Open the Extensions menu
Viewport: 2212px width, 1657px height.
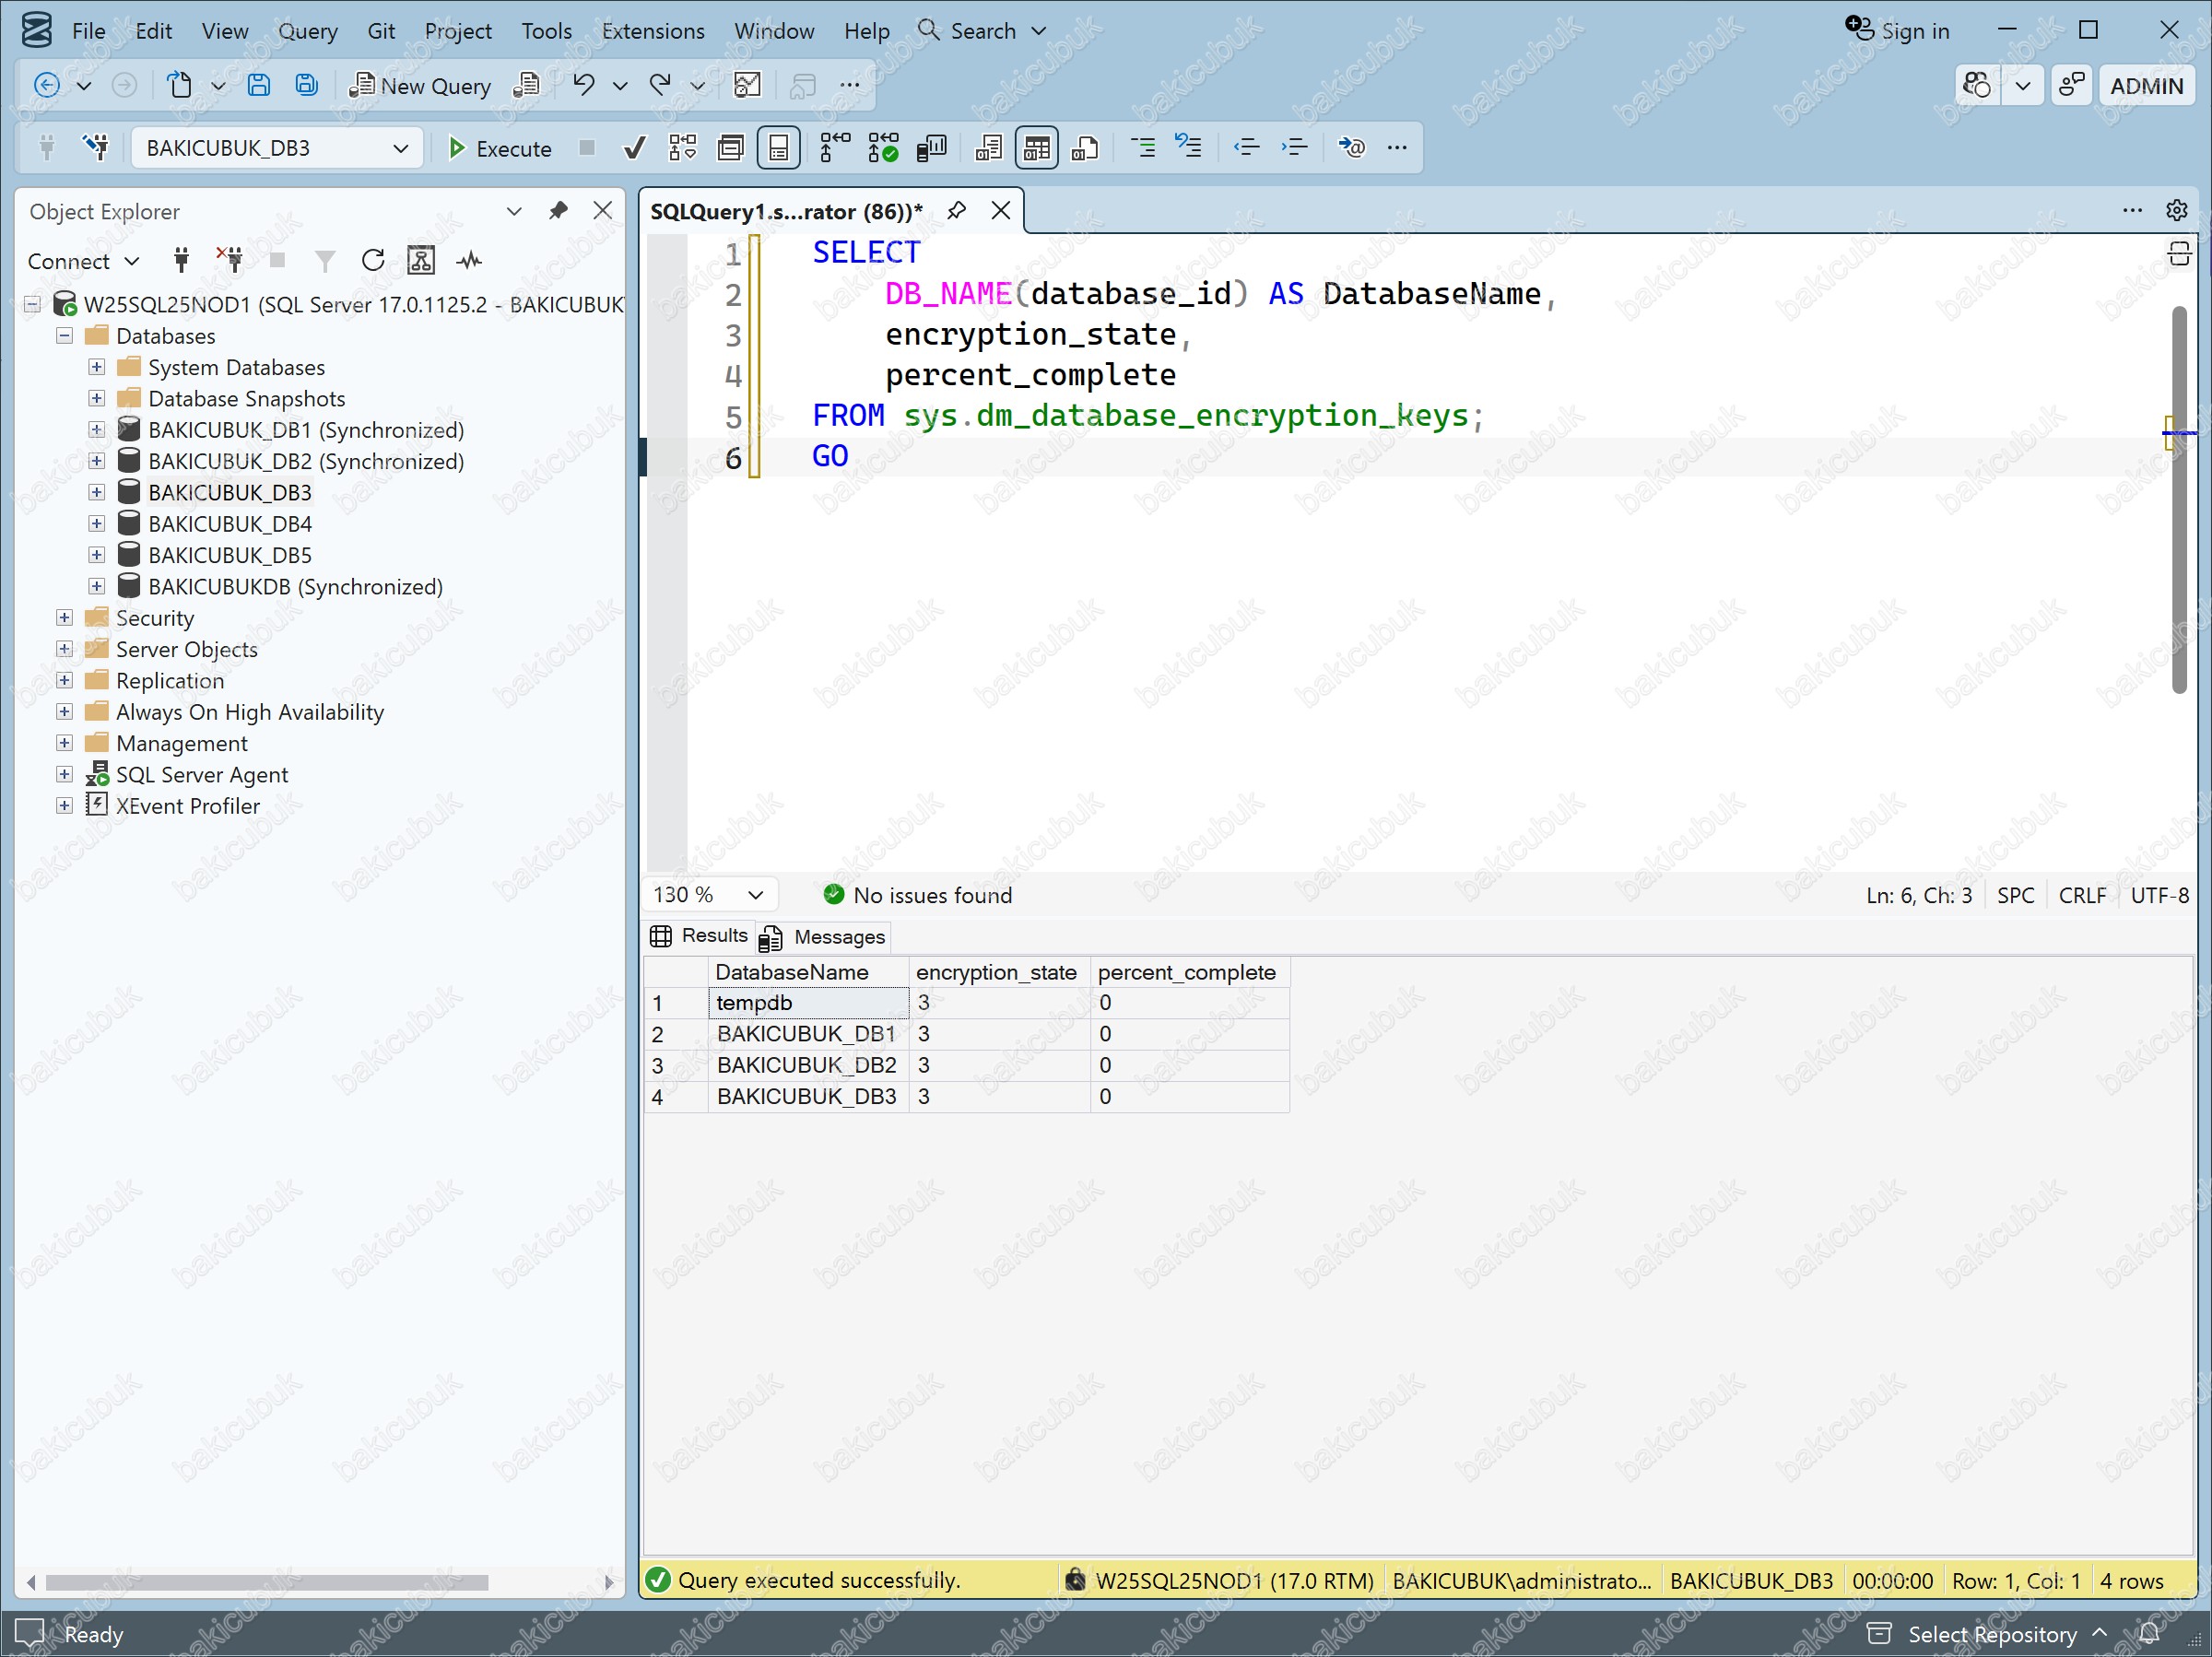click(x=653, y=31)
